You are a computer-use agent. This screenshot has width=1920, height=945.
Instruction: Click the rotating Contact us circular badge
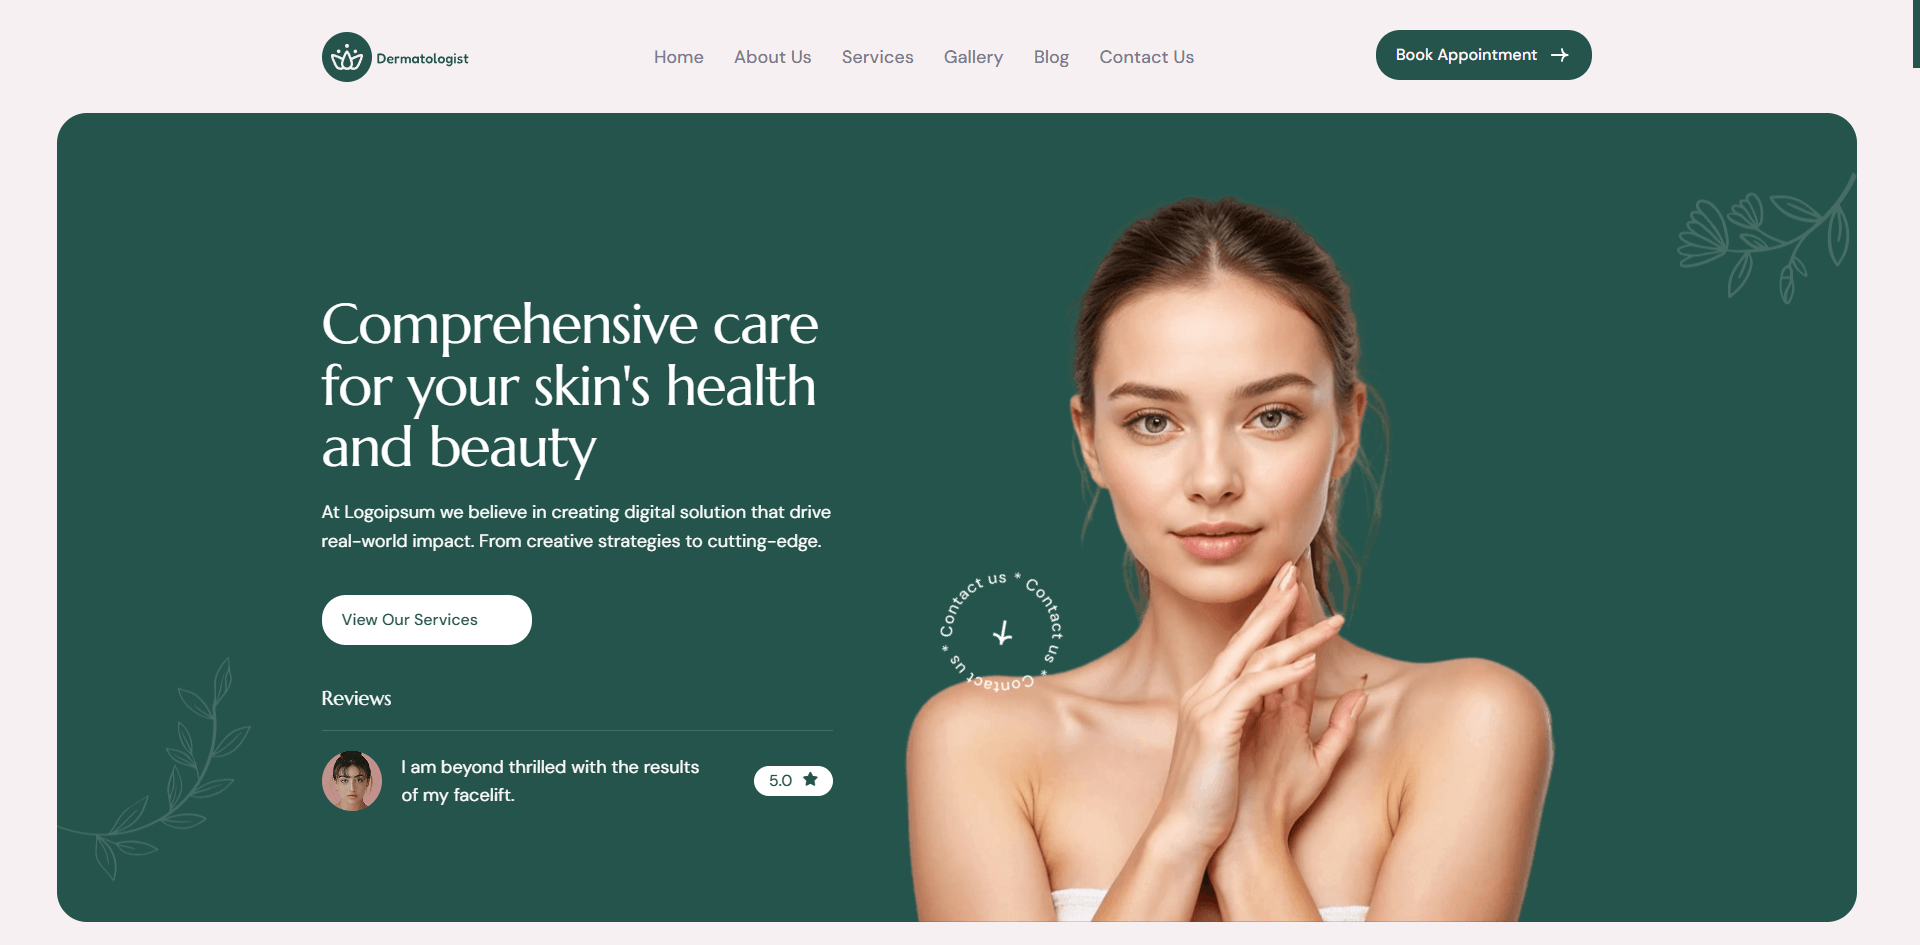(1001, 632)
